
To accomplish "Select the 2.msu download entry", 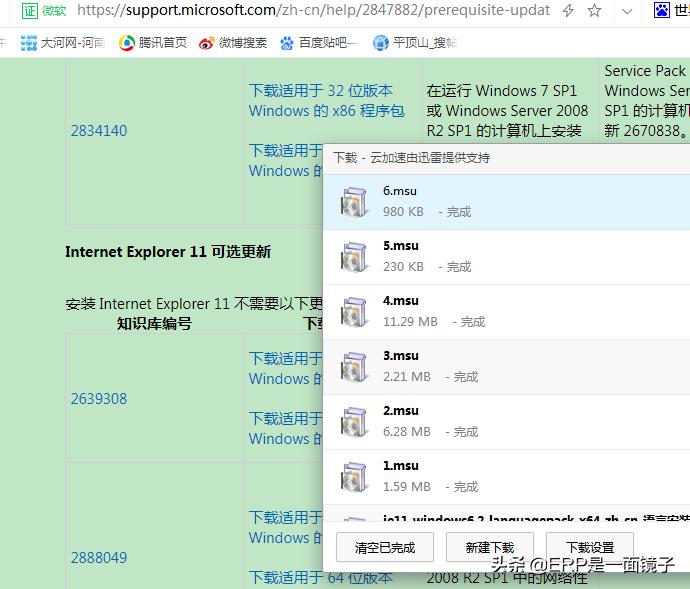I will (x=506, y=422).
